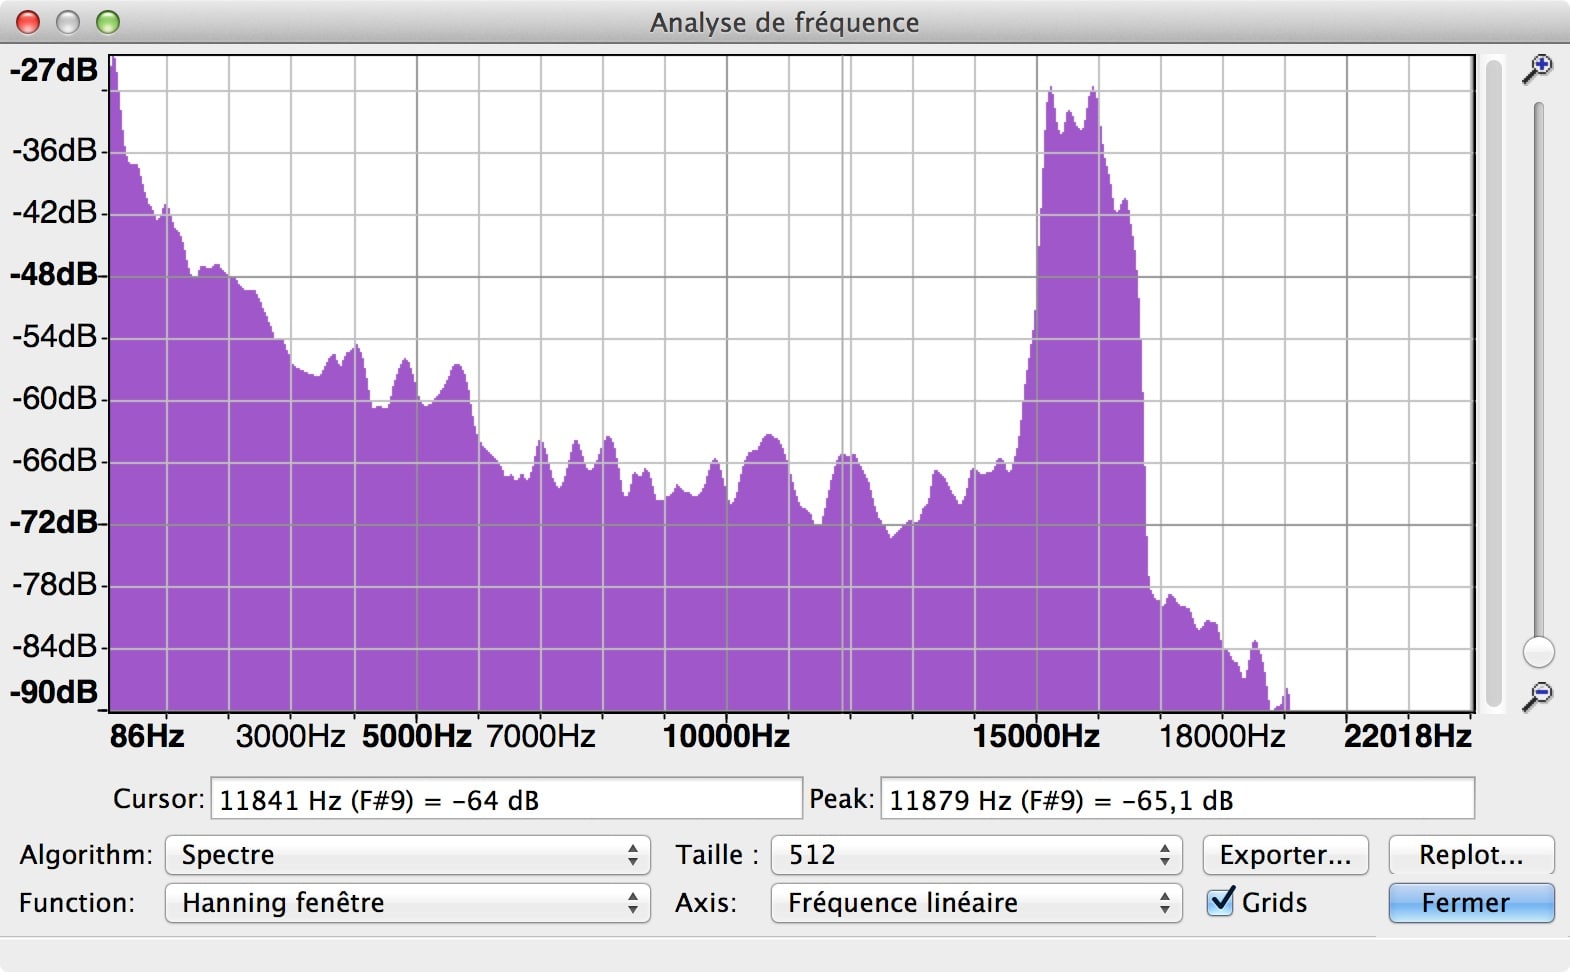Minimize the window with the yellow button
This screenshot has height=972, width=1570.
68,22
